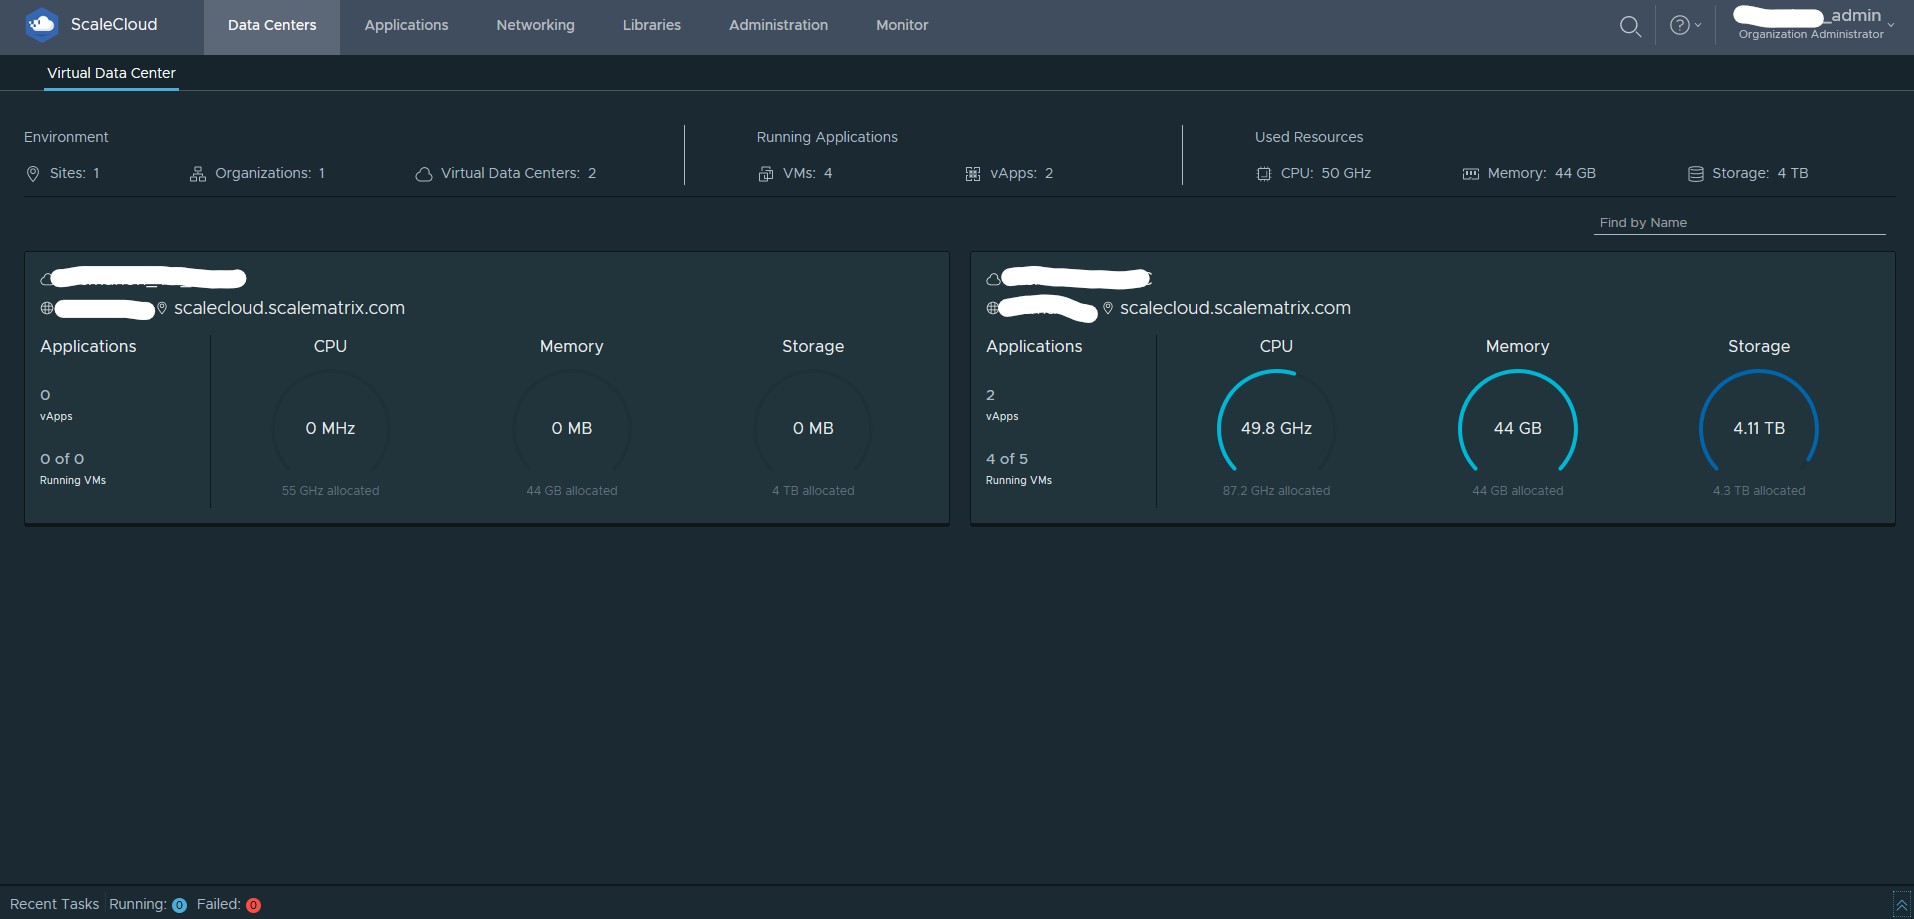Click cloud icon on the 2 vApps card

[993, 279]
